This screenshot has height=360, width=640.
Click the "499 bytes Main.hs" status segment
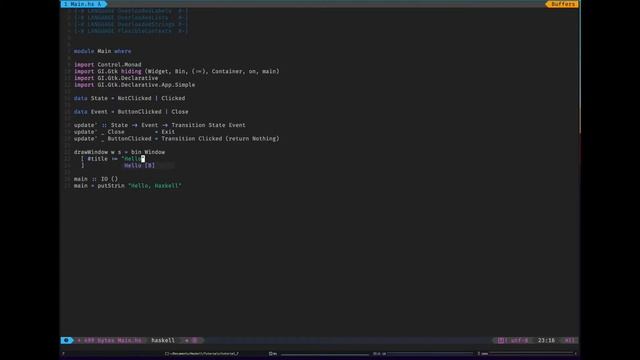tap(109, 340)
